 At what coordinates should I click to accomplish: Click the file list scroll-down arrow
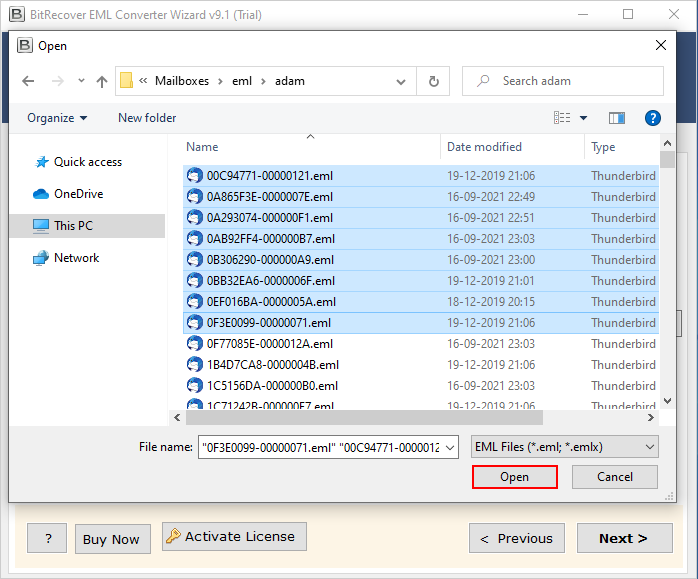tap(667, 401)
